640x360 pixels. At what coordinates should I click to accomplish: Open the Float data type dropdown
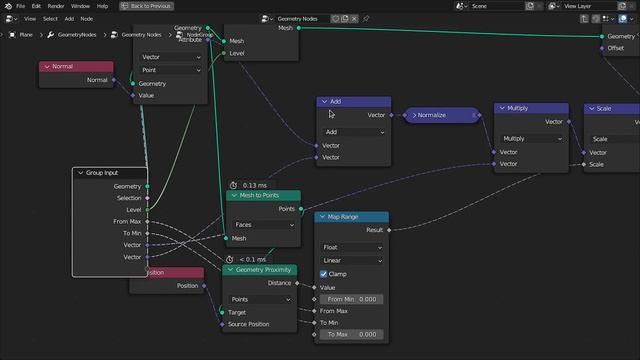coord(351,247)
